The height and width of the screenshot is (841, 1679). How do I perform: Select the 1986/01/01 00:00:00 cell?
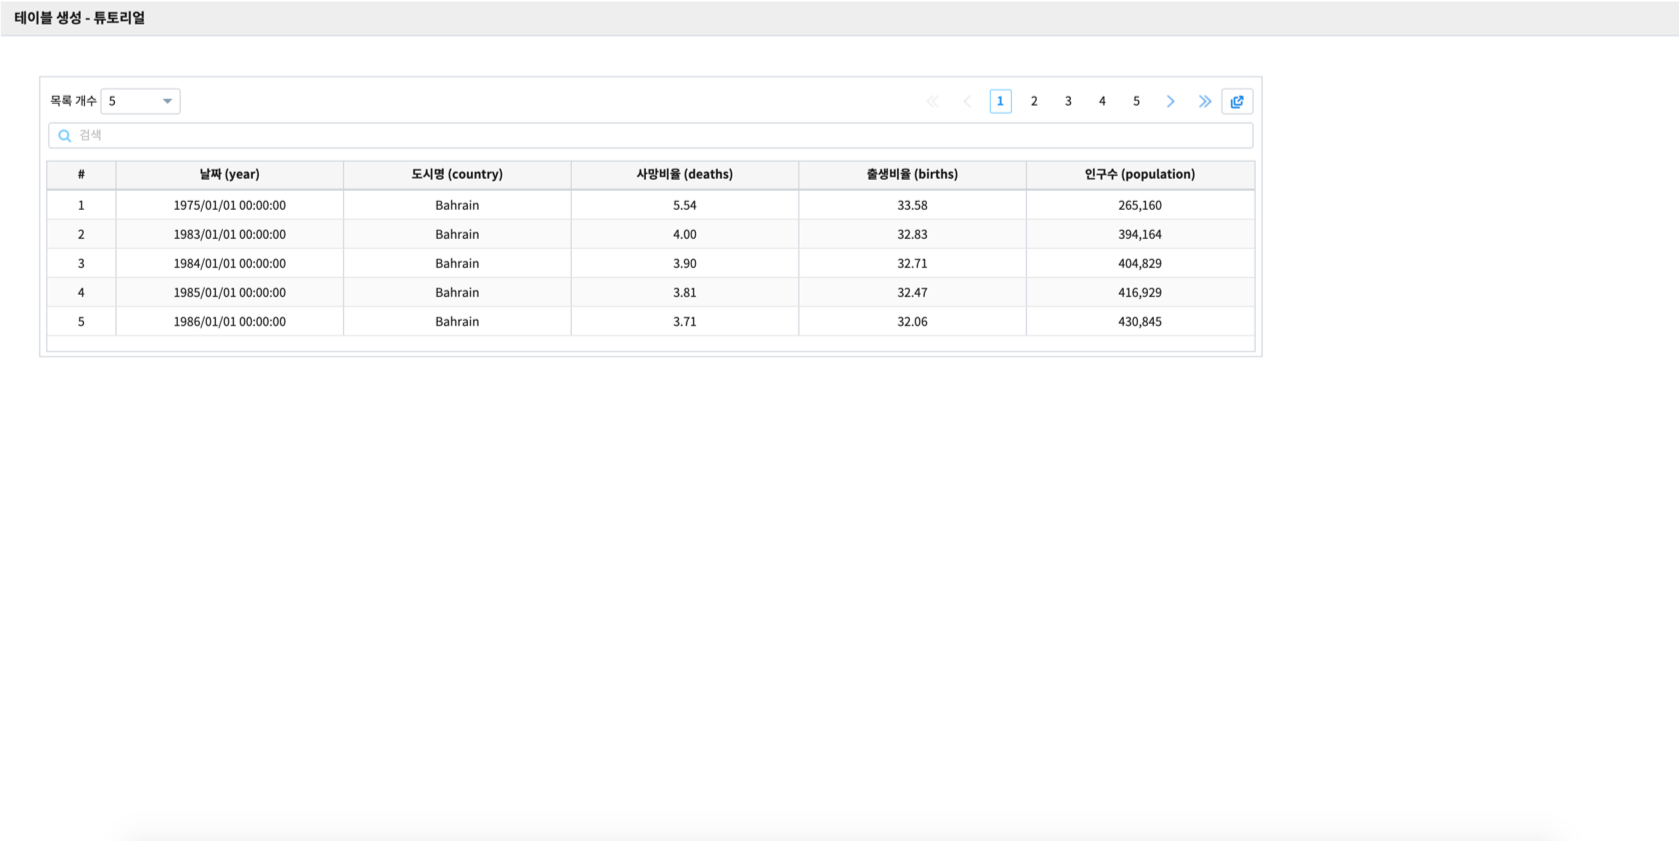pos(229,321)
